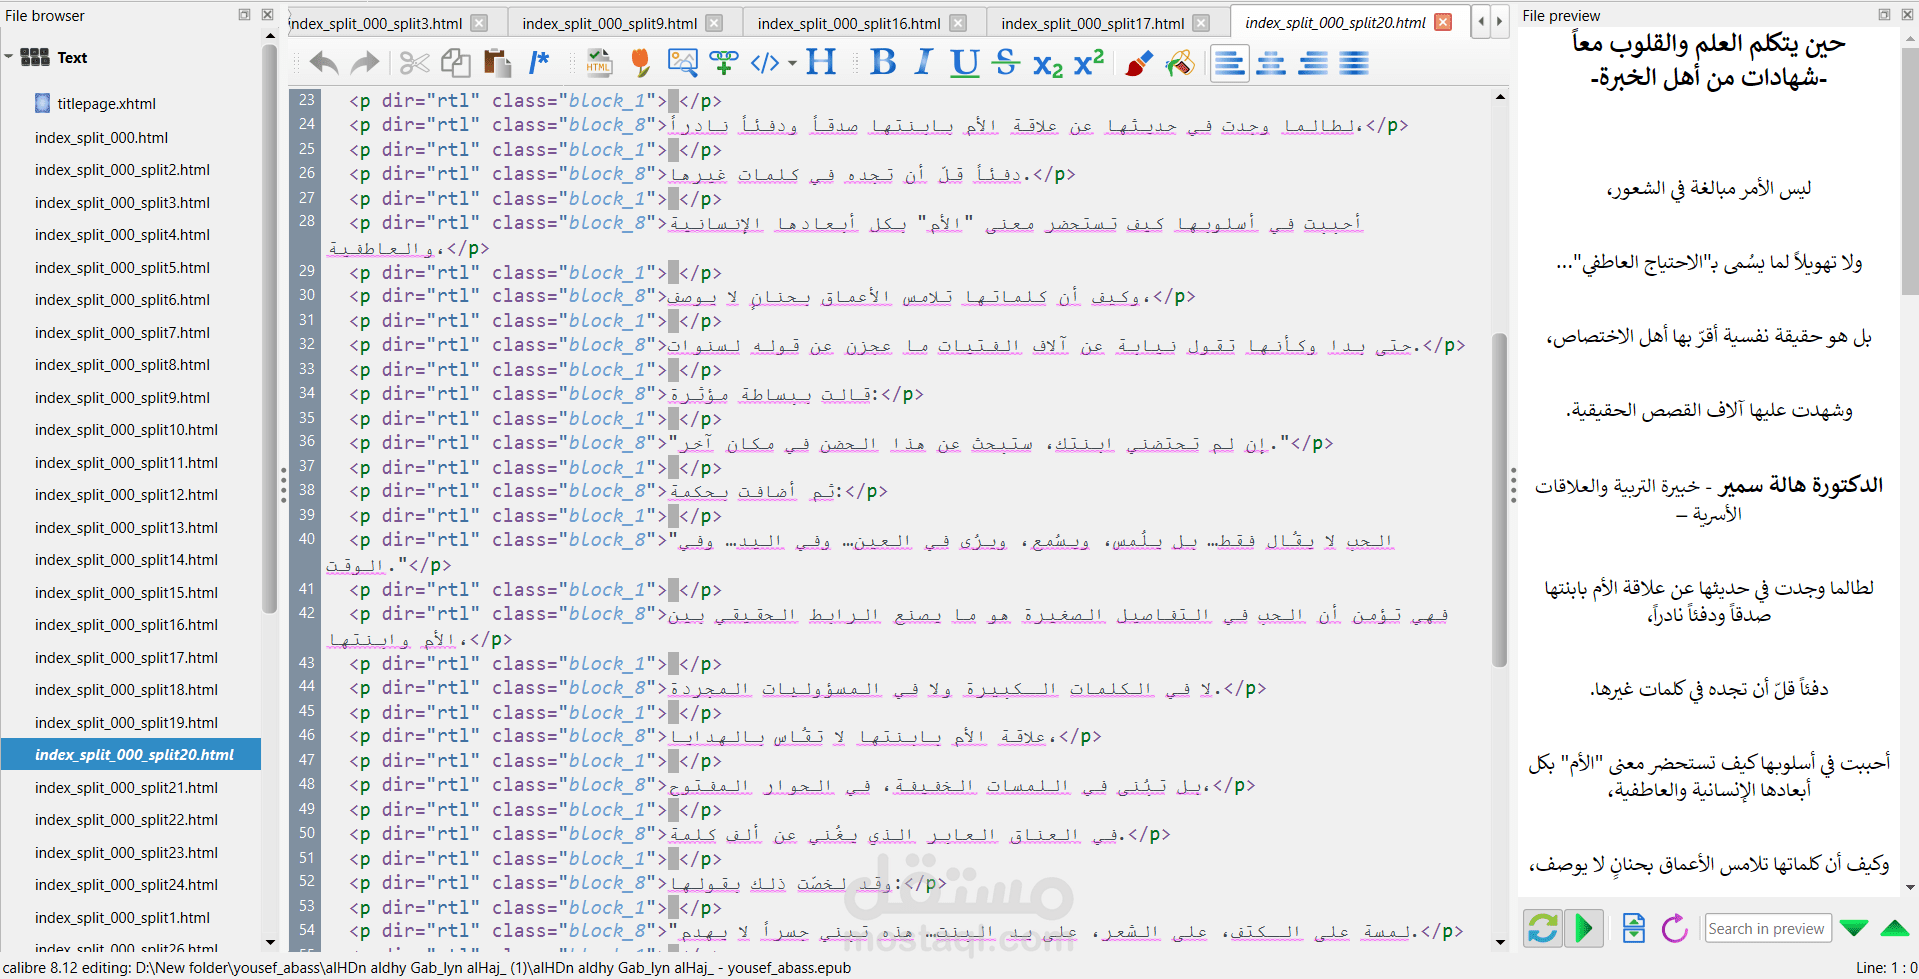
Task: Click the Undo arrow in the toolbar
Action: click(x=324, y=63)
